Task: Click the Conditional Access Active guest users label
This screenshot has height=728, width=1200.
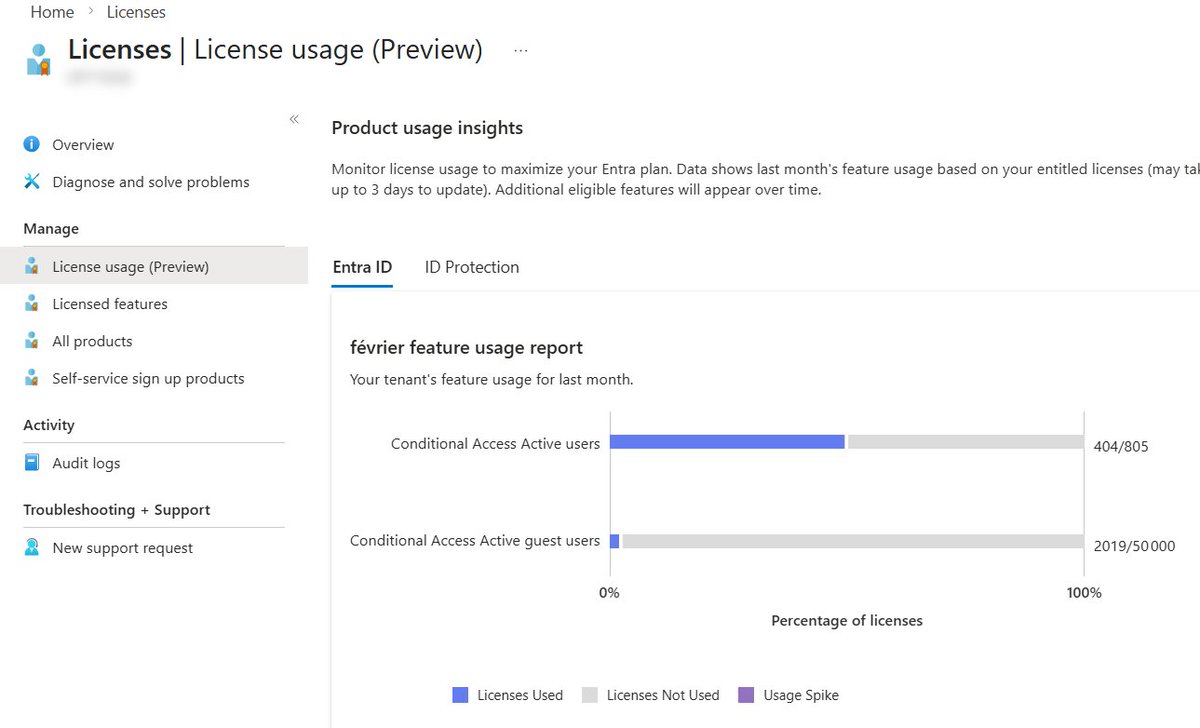Action: pyautogui.click(x=475, y=540)
